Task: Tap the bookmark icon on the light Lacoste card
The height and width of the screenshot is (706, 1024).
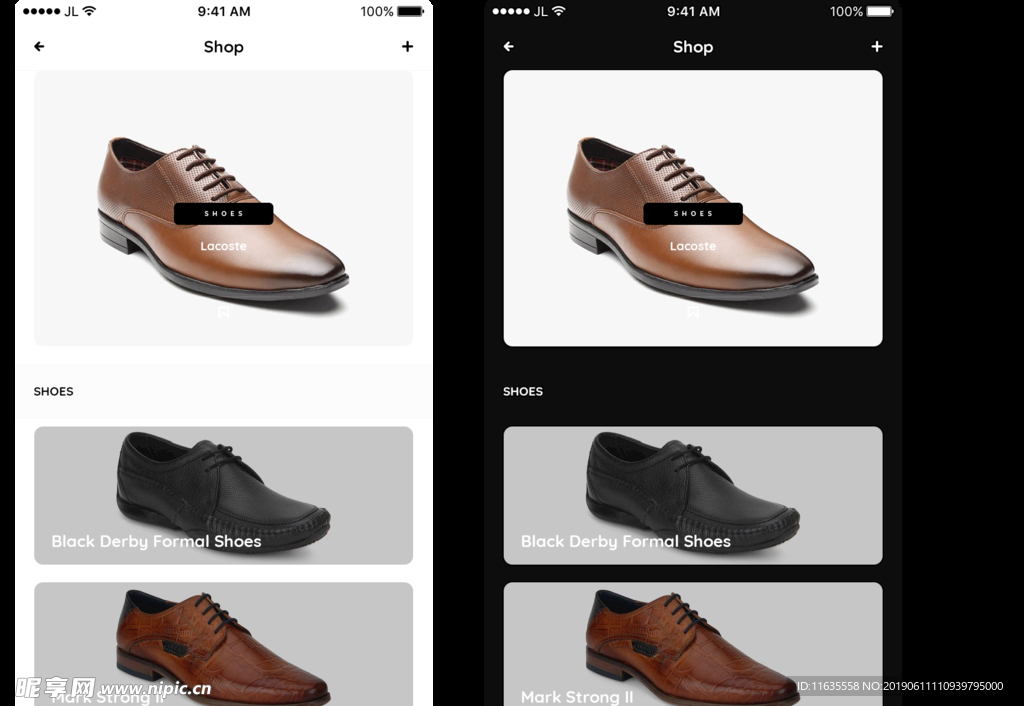Action: pos(223,312)
